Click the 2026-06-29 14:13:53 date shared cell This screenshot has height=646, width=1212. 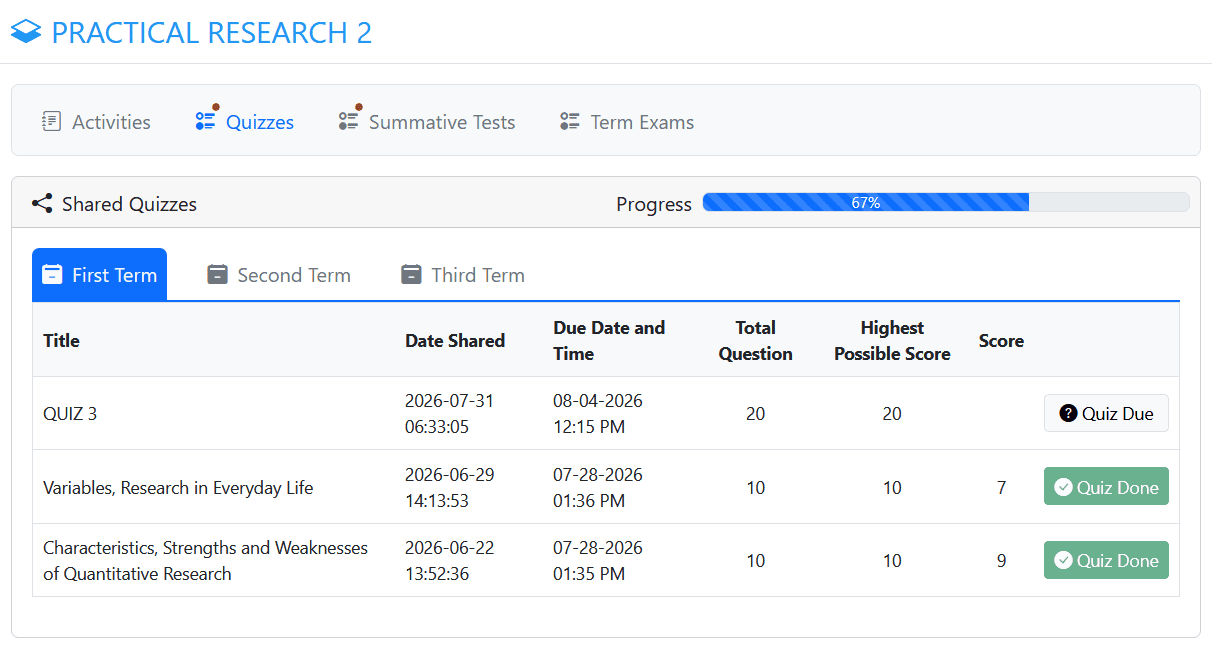tap(449, 488)
